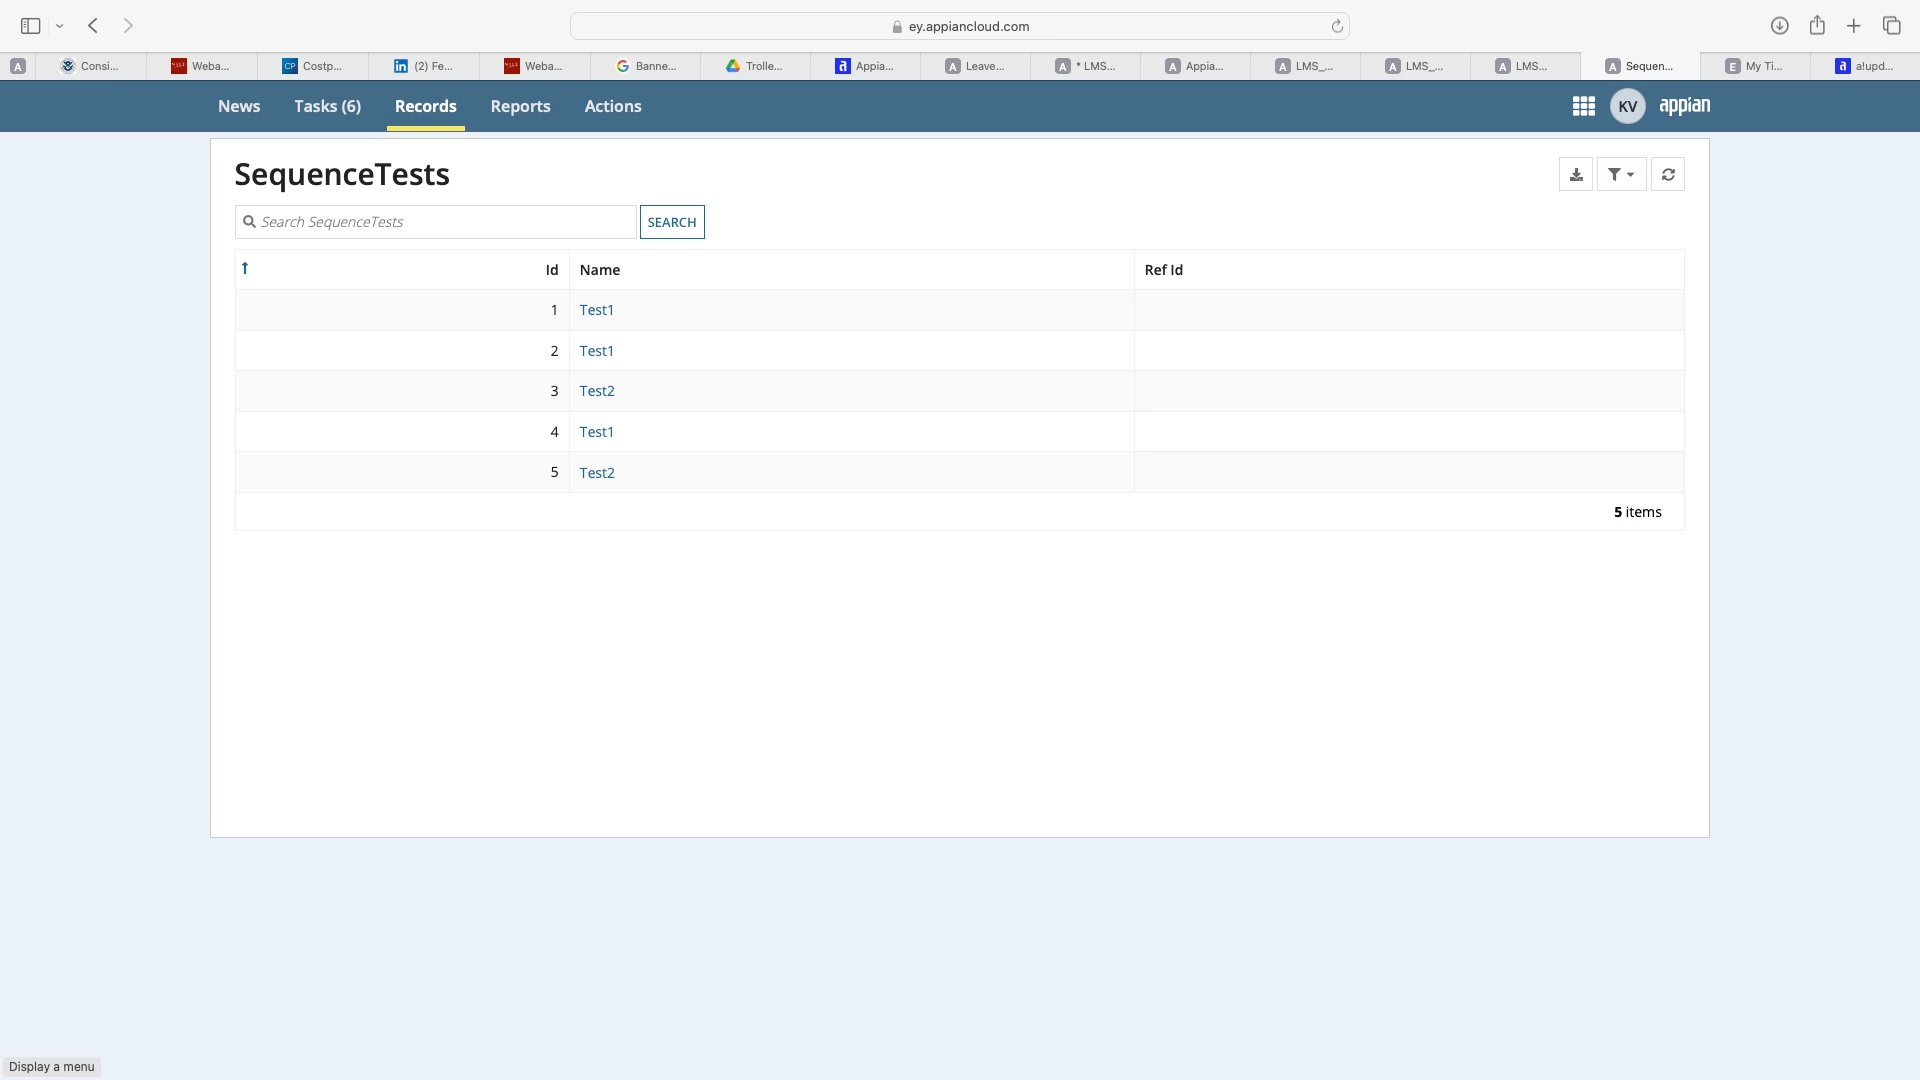
Task: Click the magnifier icon in the search field
Action: click(x=249, y=222)
